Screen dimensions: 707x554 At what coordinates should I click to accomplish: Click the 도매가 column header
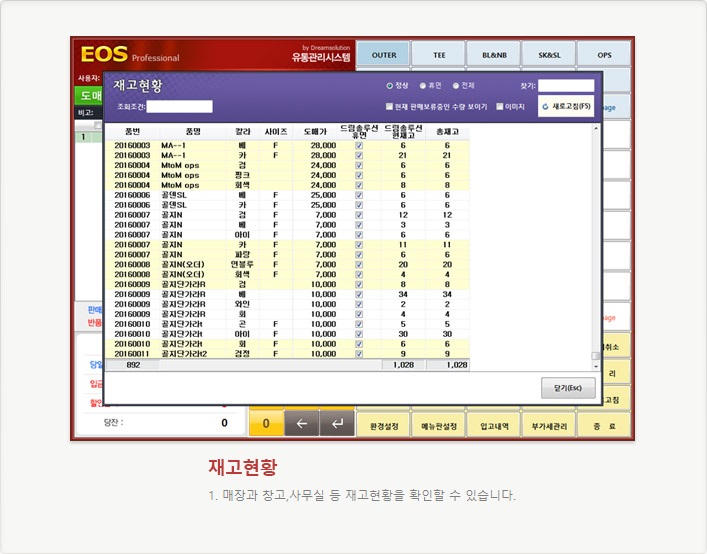pos(315,132)
